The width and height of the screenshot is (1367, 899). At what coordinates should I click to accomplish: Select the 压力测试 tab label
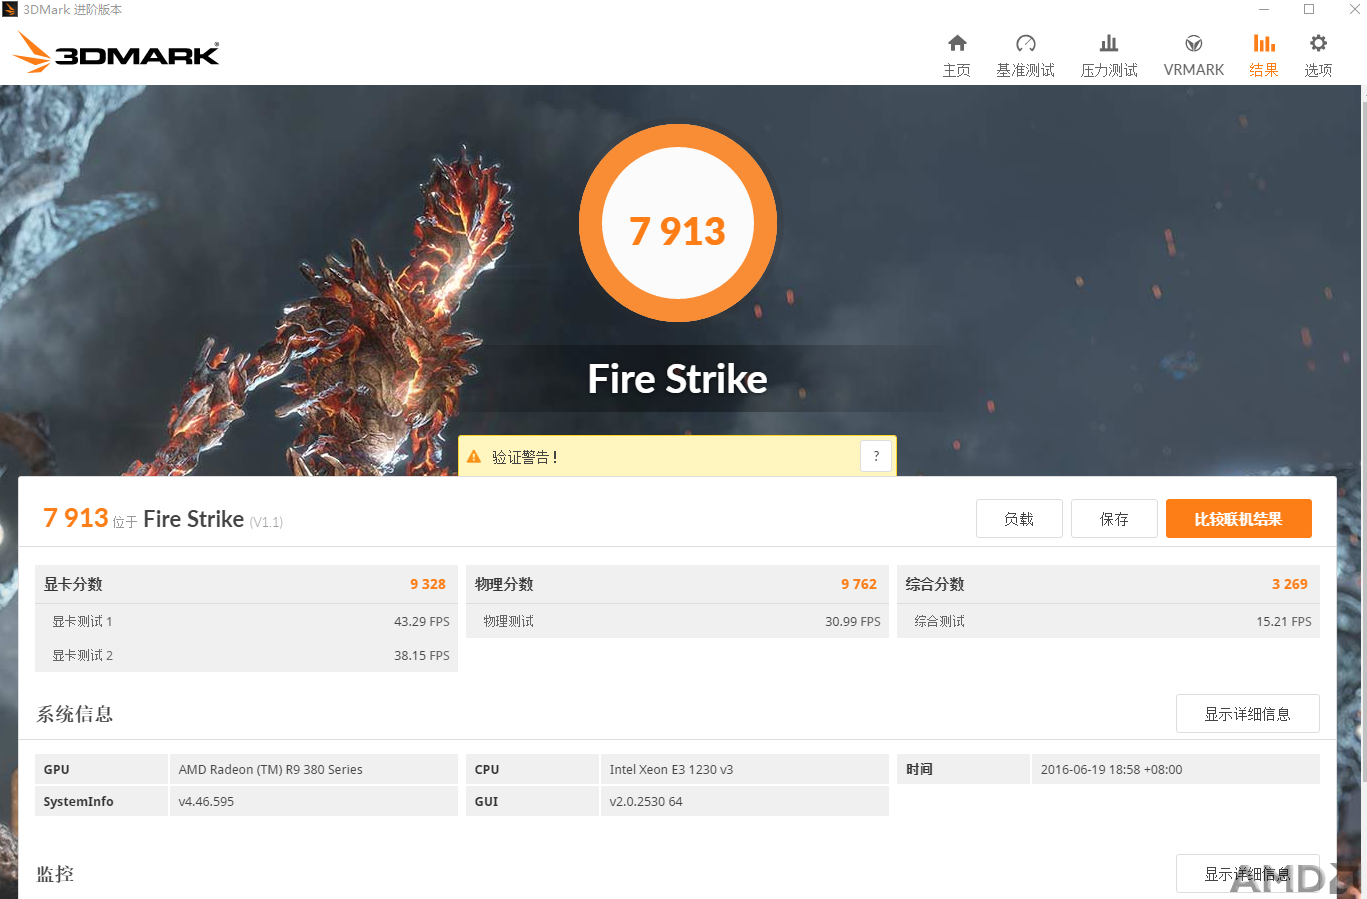(1109, 70)
